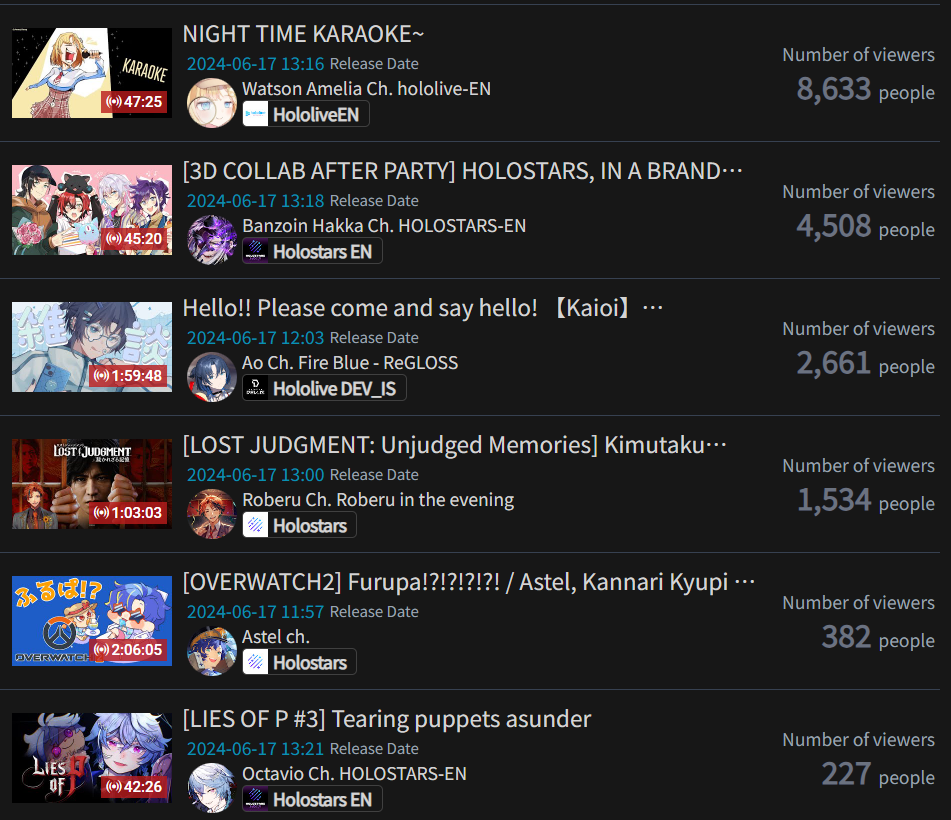Open '[LIES OF P #3] Tearing puppets asunder' title
This screenshot has height=820, width=951.
[x=387, y=719]
